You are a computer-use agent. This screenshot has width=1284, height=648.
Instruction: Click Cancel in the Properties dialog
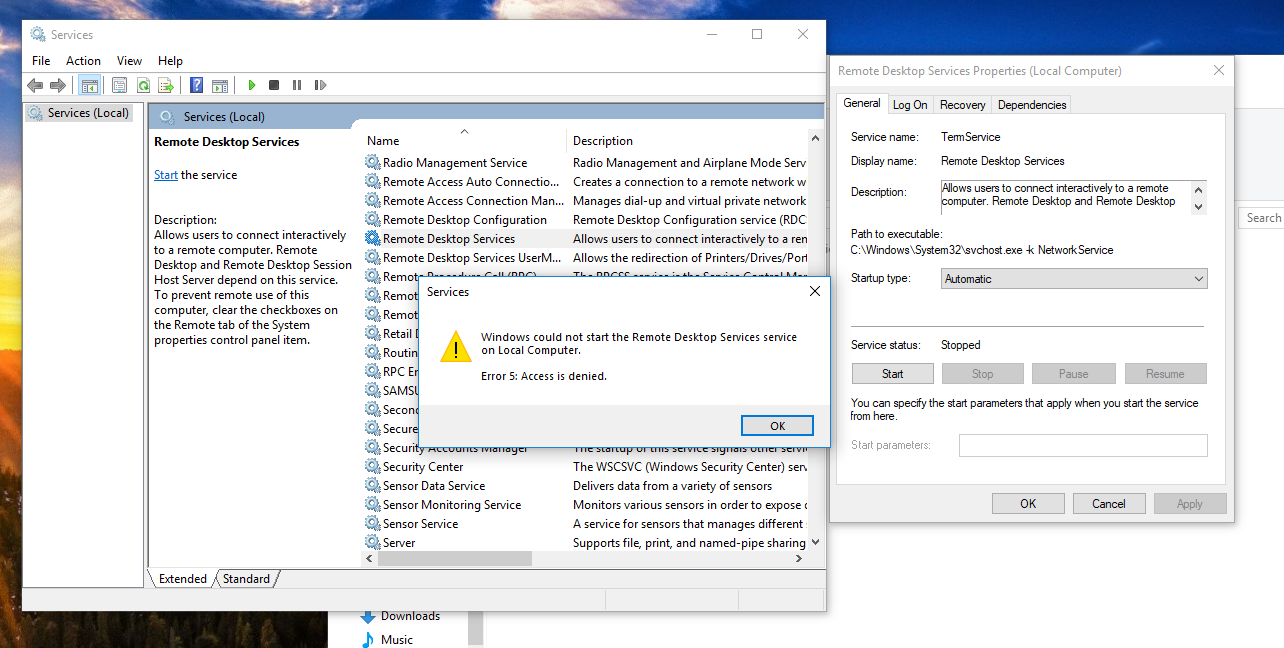pyautogui.click(x=1109, y=504)
